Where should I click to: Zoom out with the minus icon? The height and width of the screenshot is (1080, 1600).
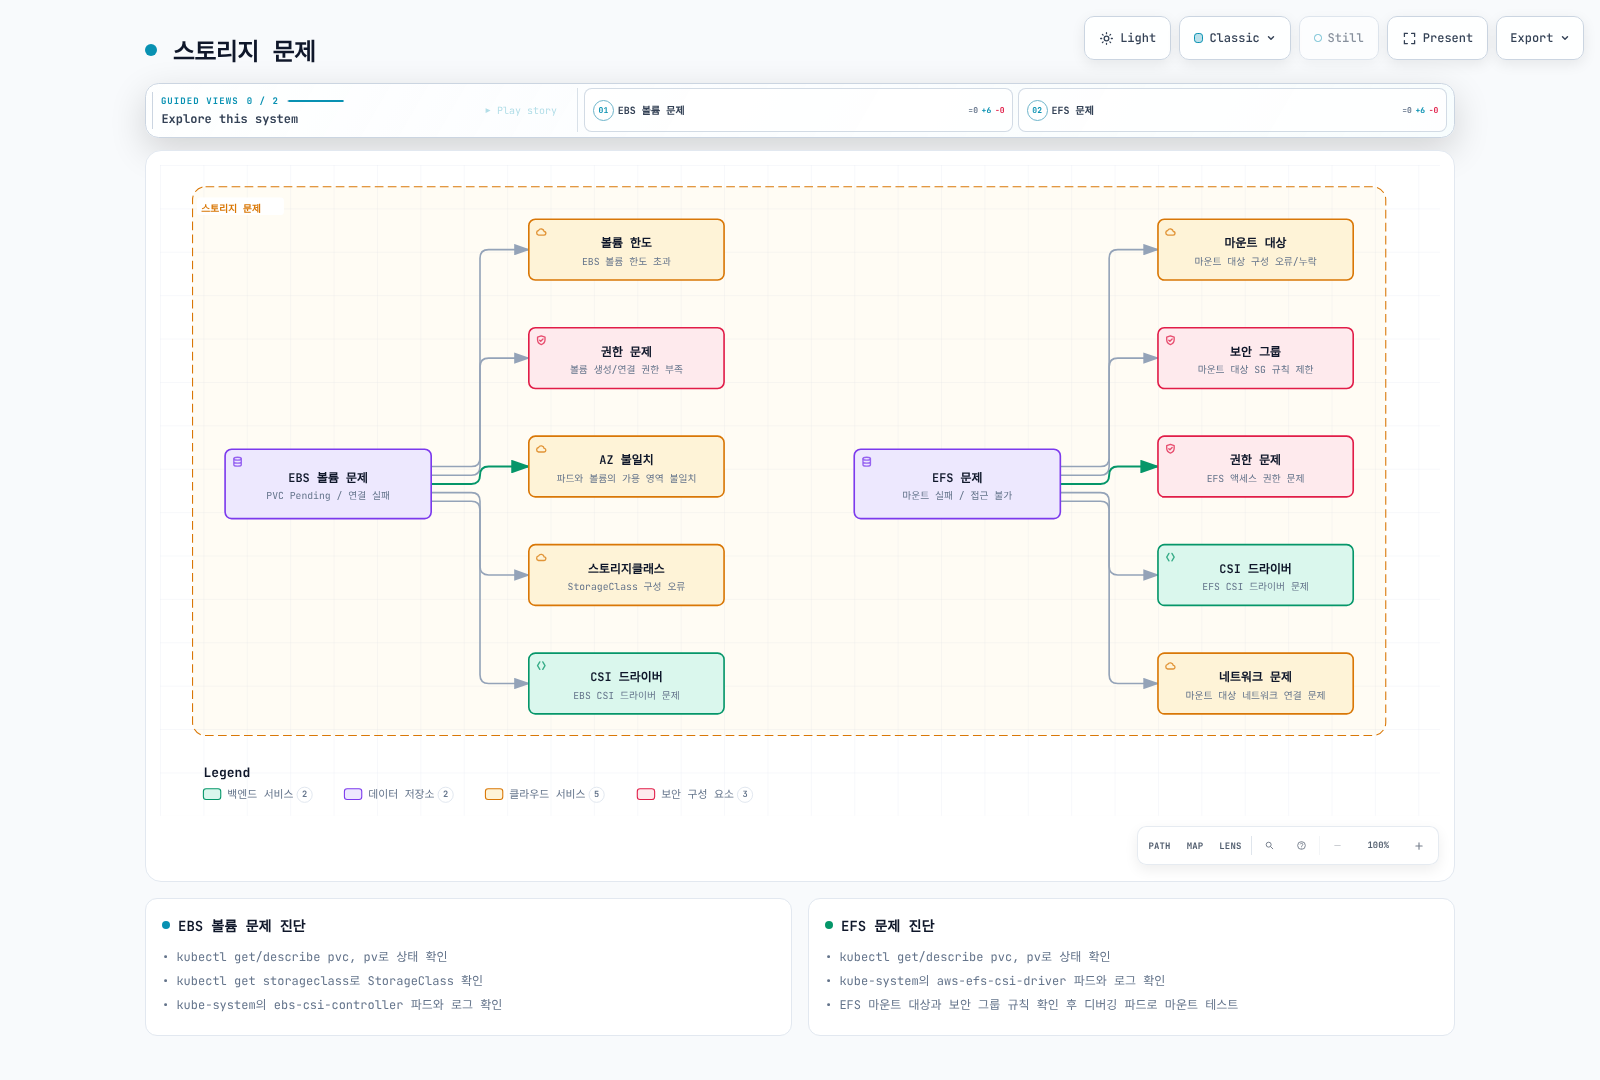(x=1337, y=846)
